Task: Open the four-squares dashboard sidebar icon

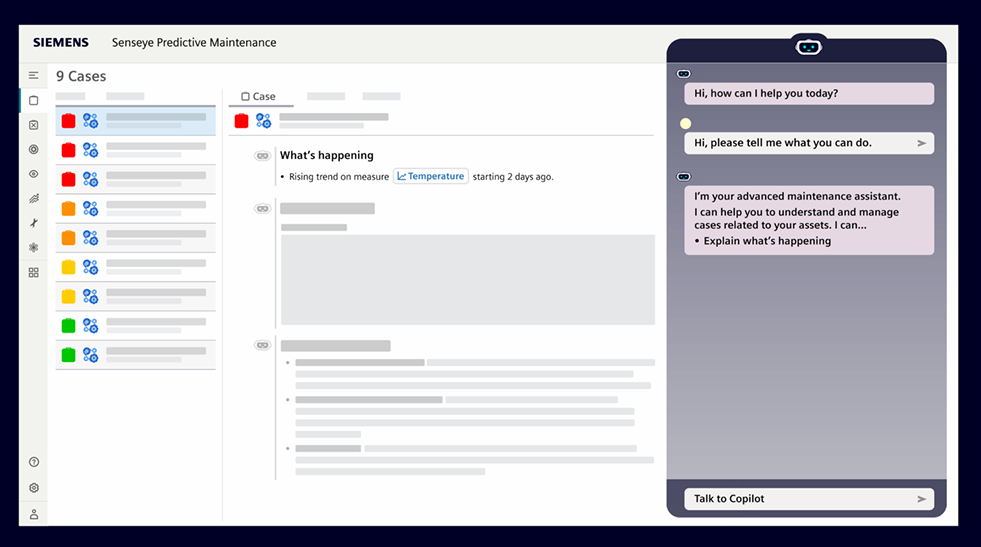Action: (34, 272)
